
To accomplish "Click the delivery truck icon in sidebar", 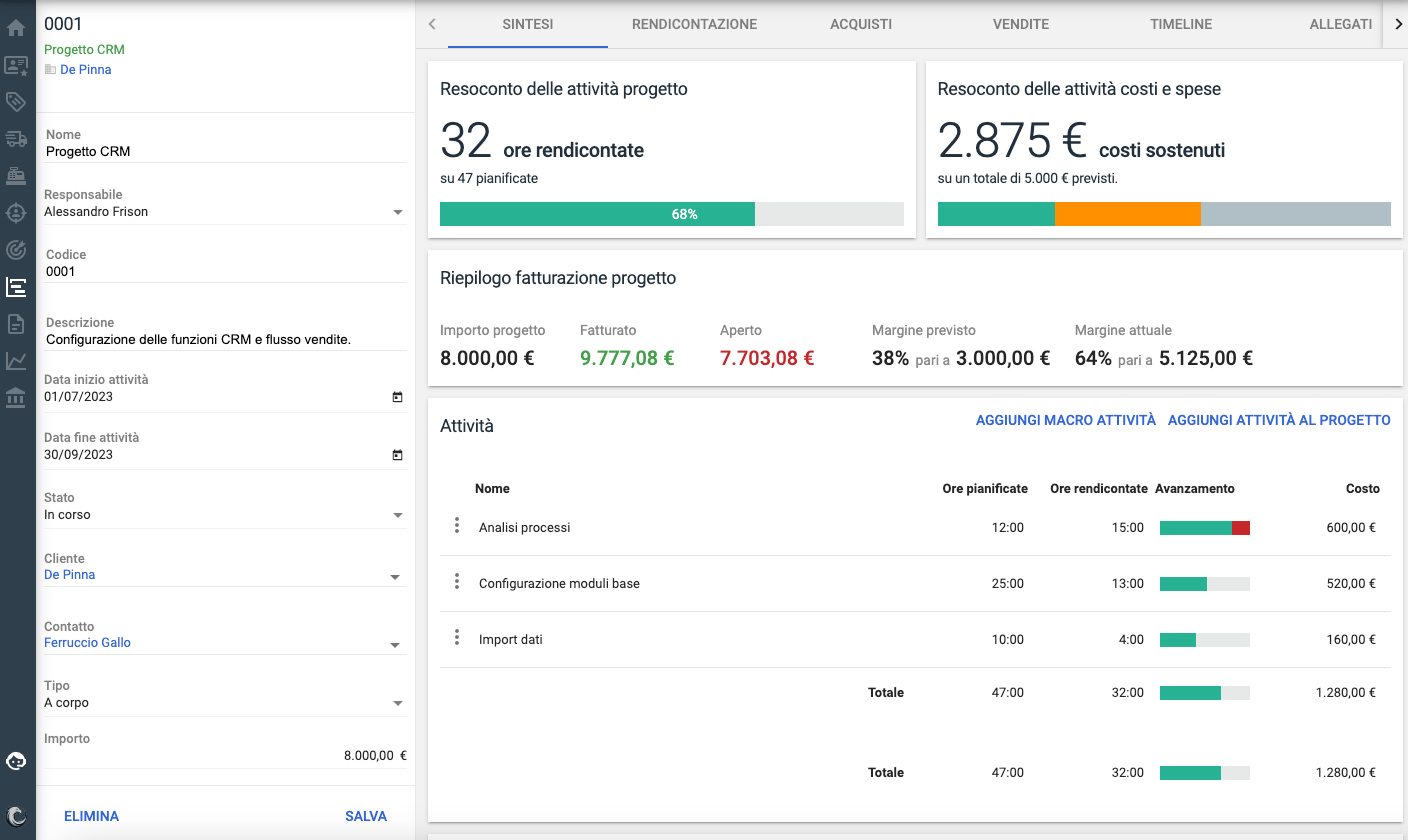I will click(16, 139).
